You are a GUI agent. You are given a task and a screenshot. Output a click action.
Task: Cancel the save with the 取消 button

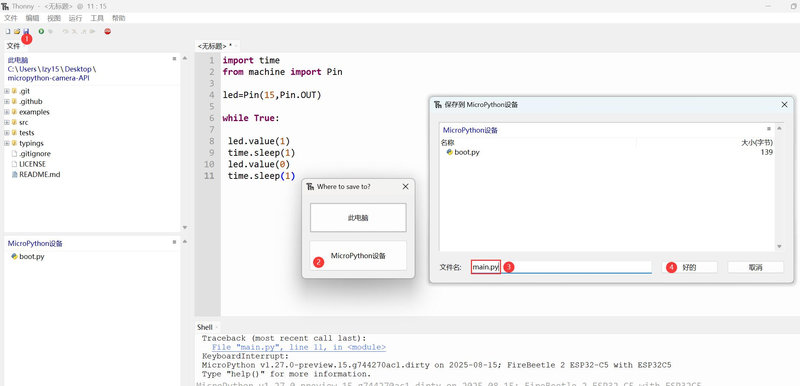(755, 267)
